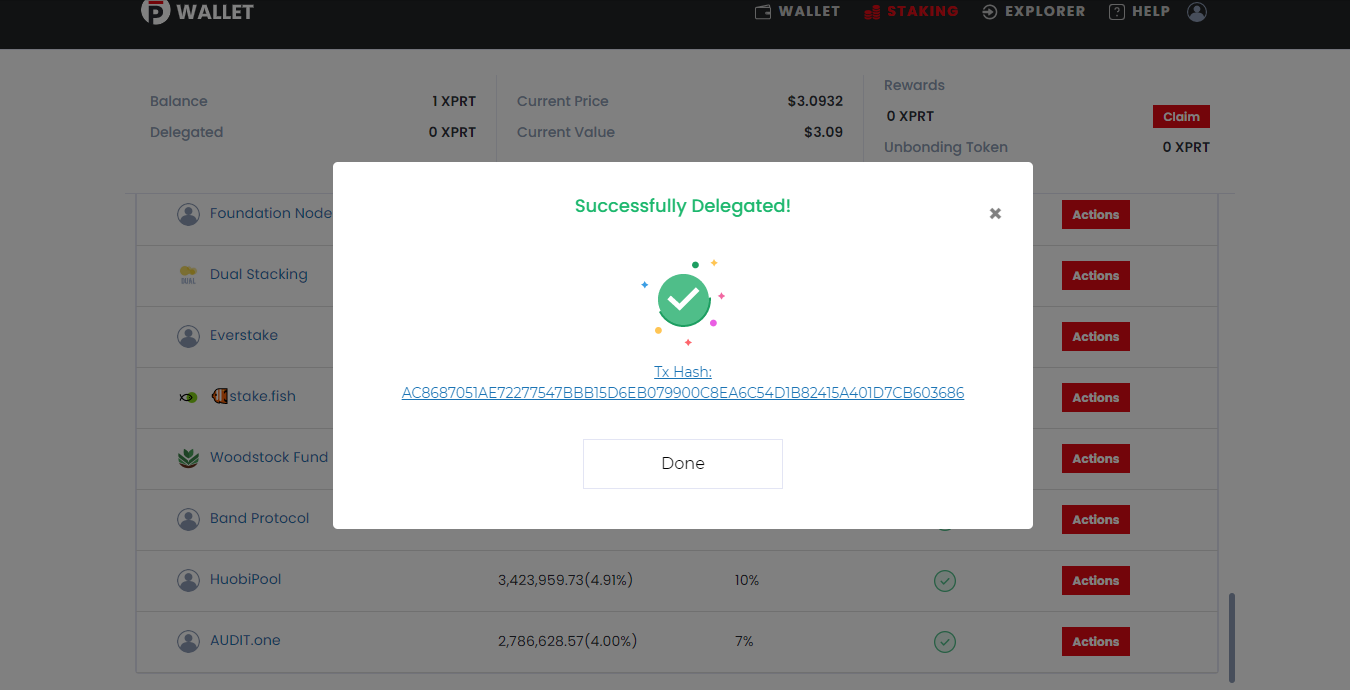This screenshot has height=690, width=1350.
Task: Go to the Wallet nav item
Action: click(797, 12)
